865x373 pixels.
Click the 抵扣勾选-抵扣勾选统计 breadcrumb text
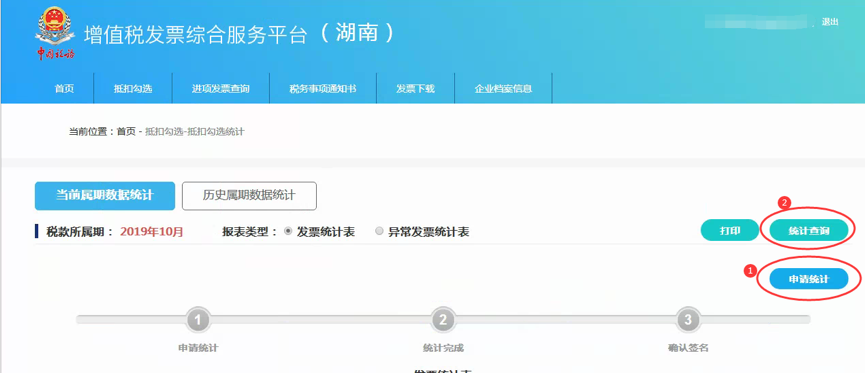coord(195,132)
